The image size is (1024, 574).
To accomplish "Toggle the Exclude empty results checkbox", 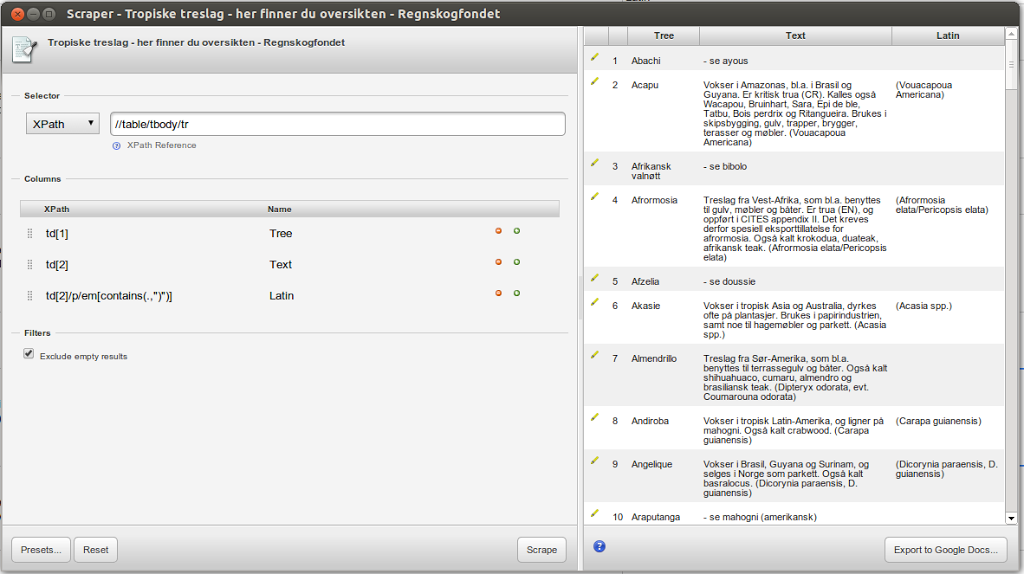I will click(29, 354).
